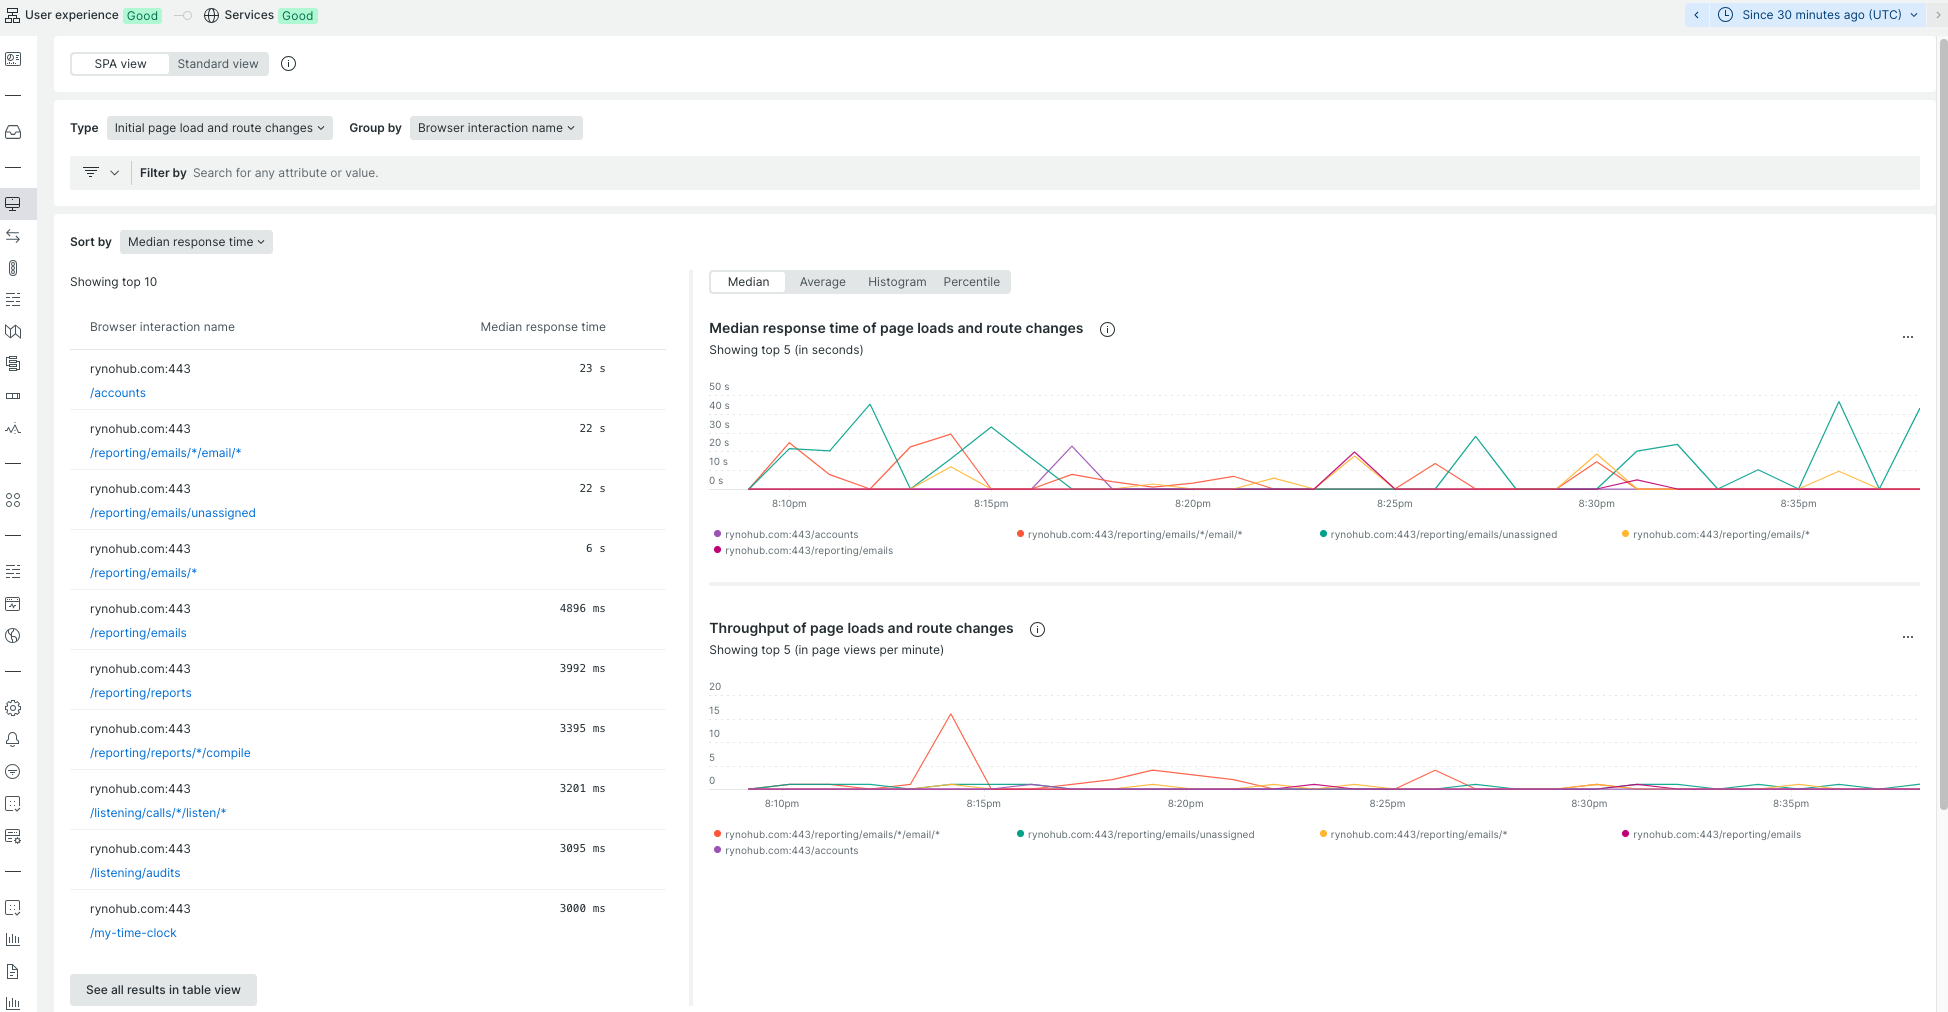Advance the time range with the forward chevron

coord(1938,15)
